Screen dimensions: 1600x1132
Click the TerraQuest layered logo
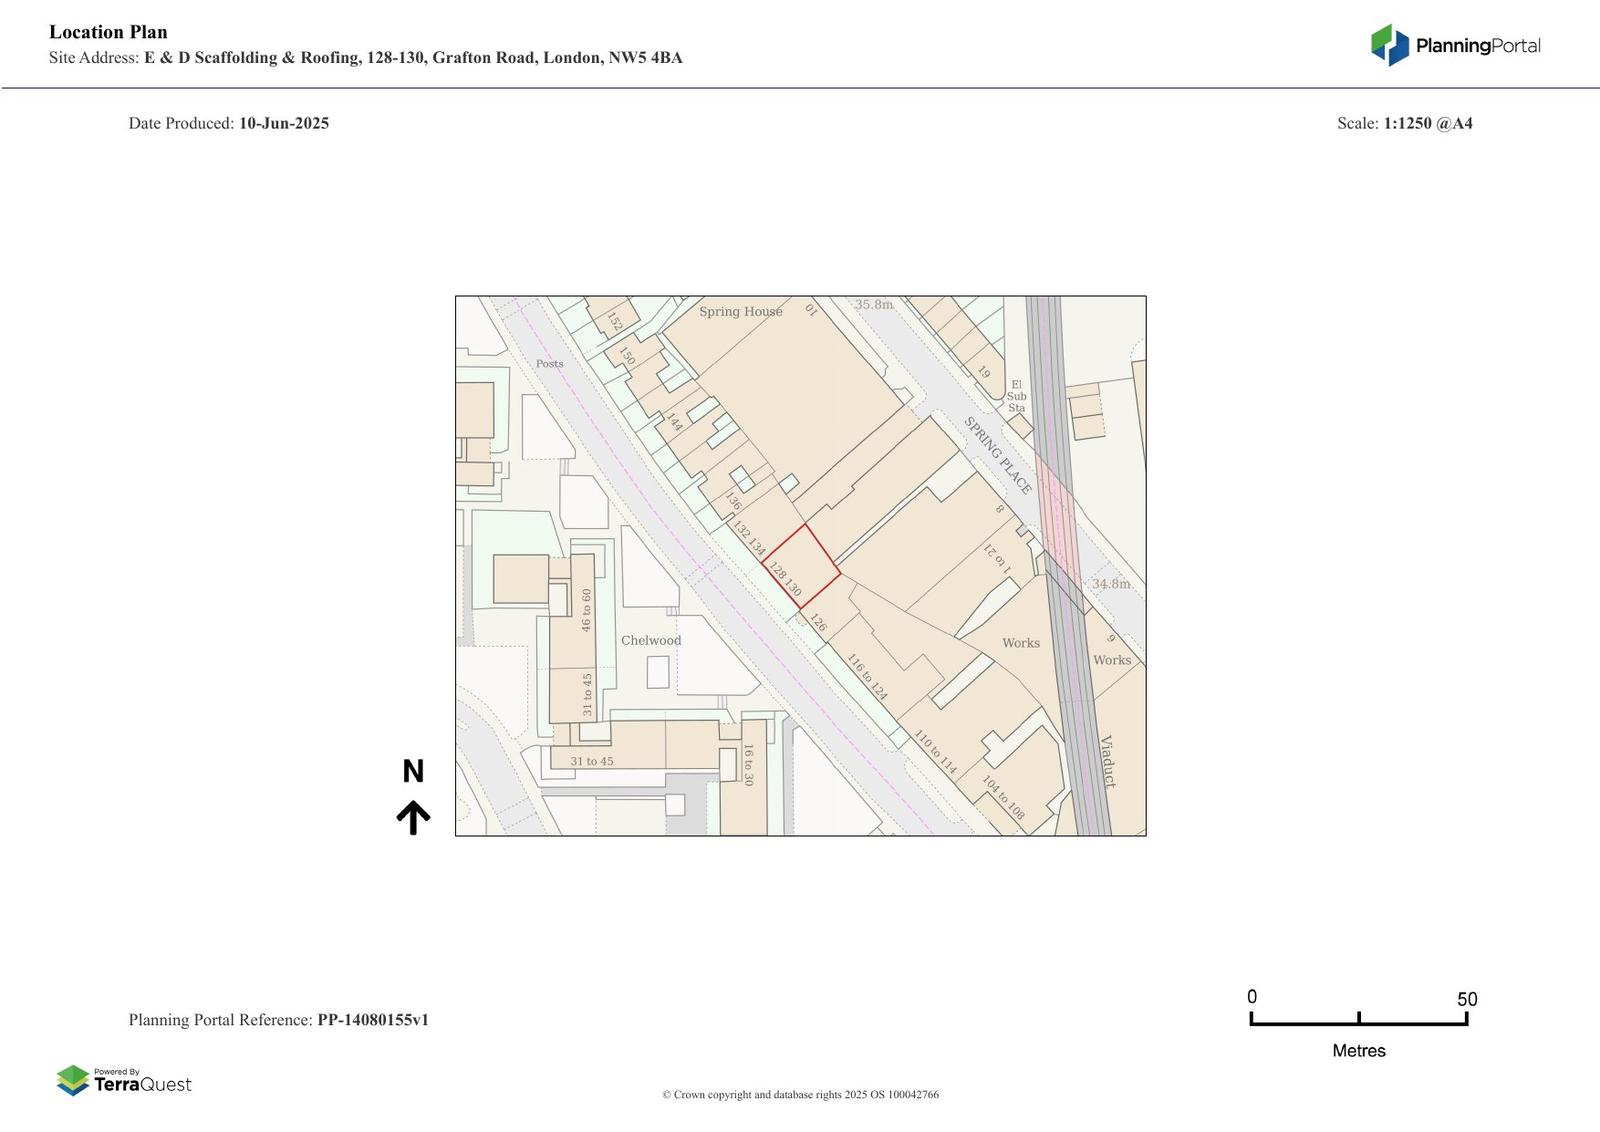click(73, 1080)
